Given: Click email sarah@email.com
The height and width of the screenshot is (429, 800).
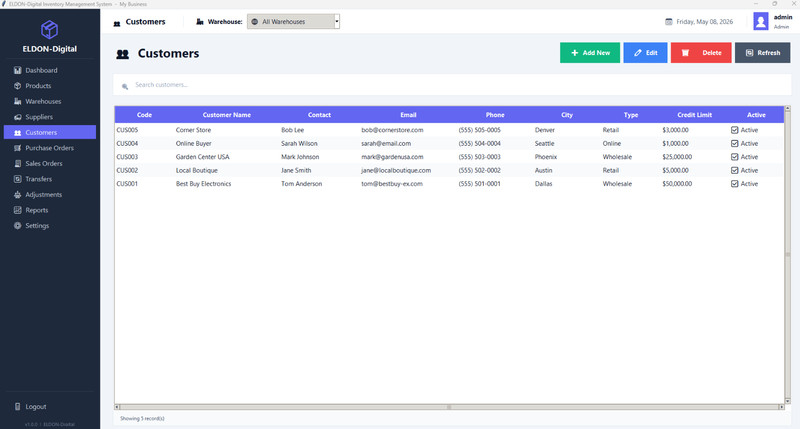Looking at the screenshot, I should tap(386, 143).
